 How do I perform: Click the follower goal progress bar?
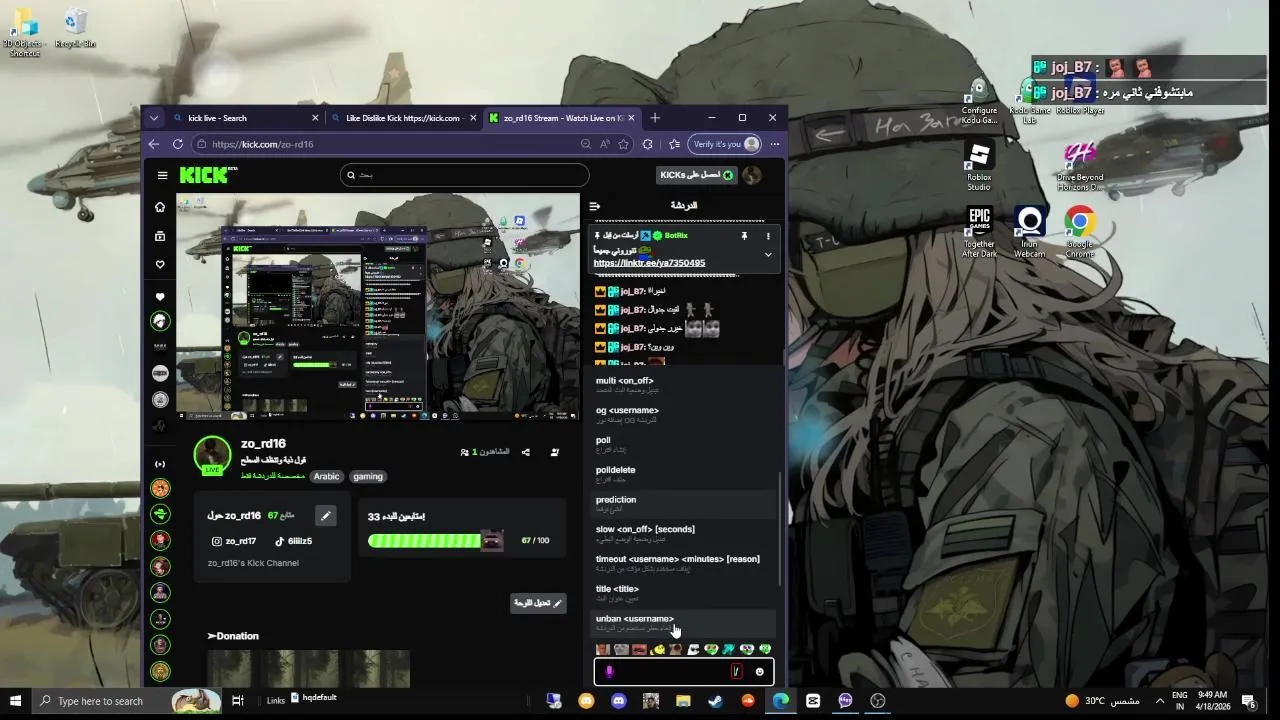(435, 541)
